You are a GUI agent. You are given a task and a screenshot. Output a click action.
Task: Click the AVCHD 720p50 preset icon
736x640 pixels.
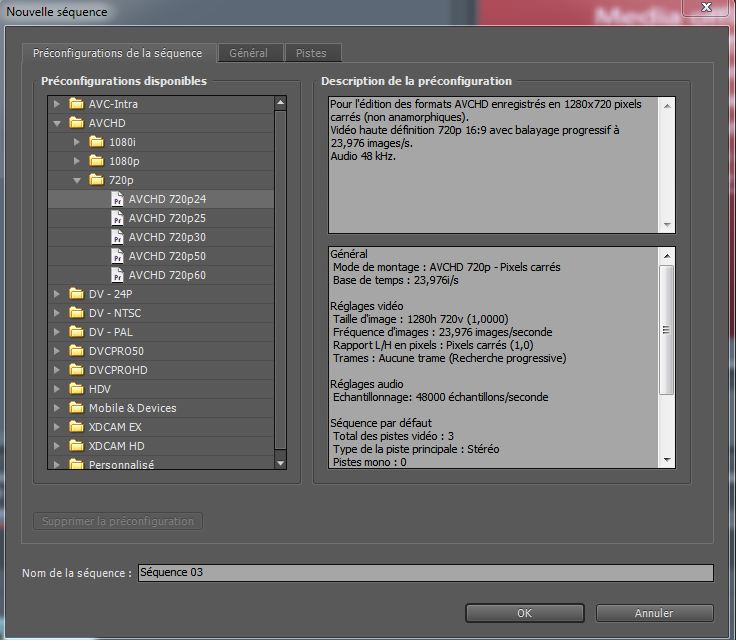click(x=117, y=256)
